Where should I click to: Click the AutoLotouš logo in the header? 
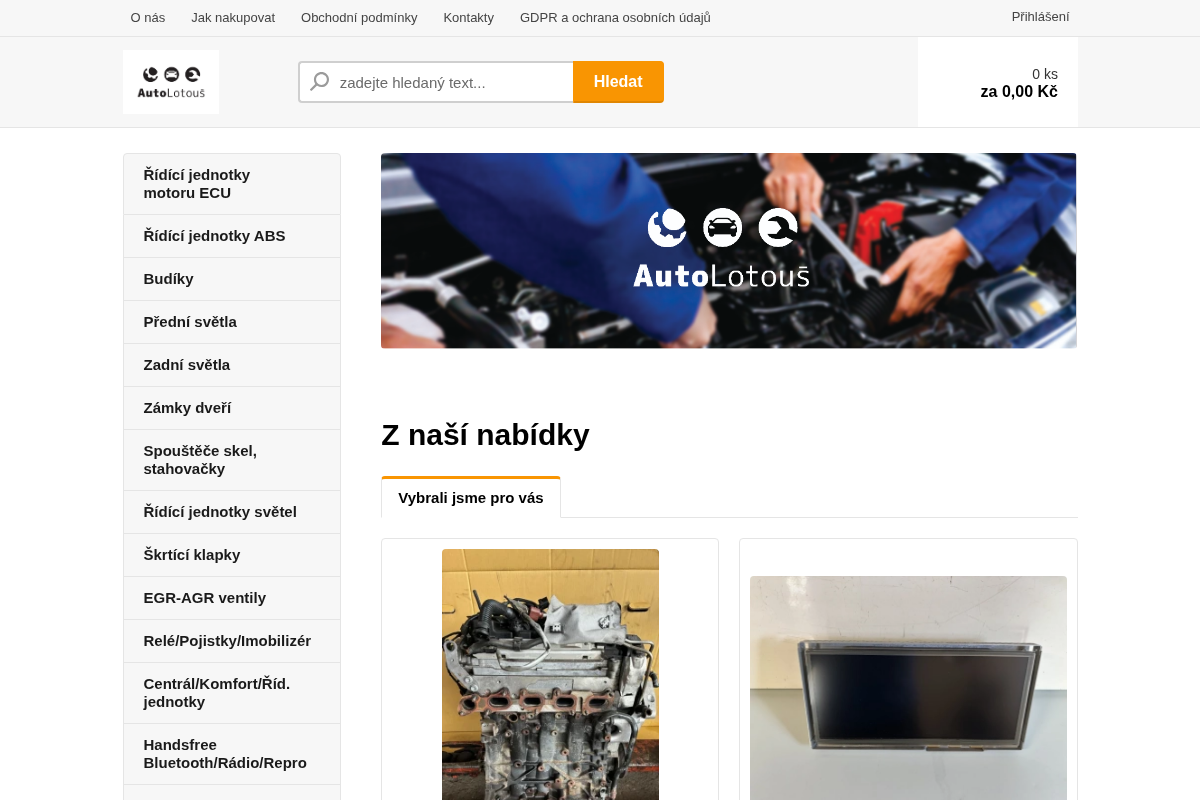pos(171,82)
